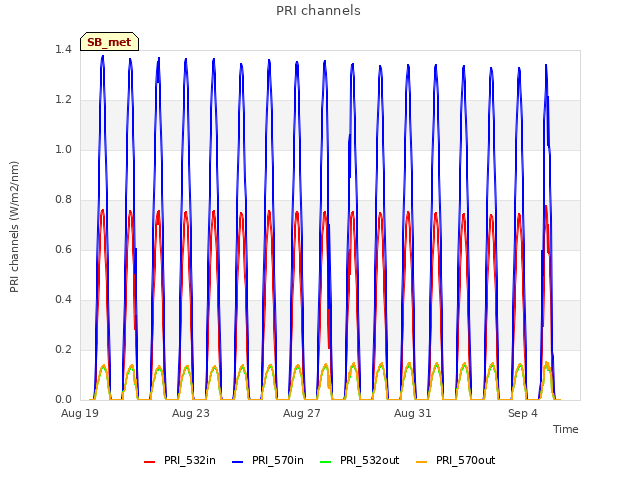Click the Aug 27 x-axis label

302,413
